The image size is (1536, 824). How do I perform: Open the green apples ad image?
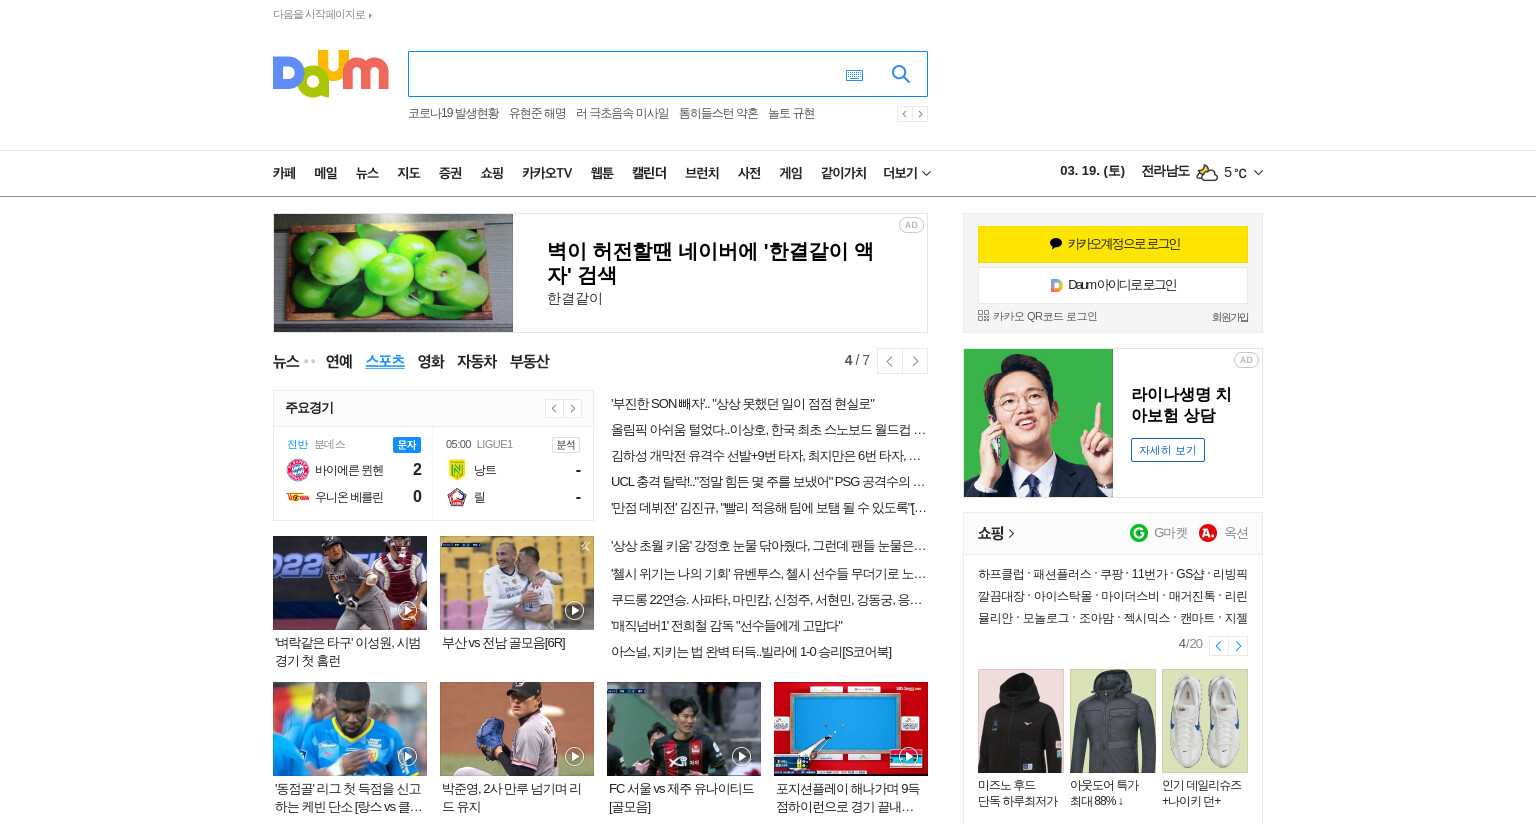click(393, 273)
